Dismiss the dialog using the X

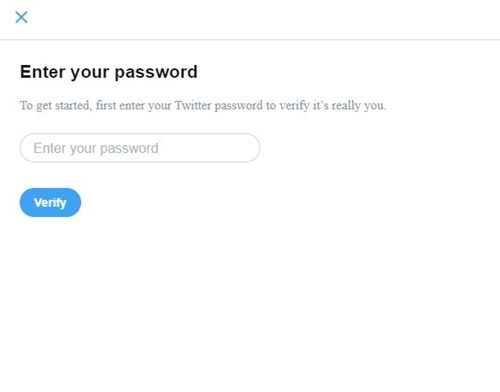tap(21, 17)
